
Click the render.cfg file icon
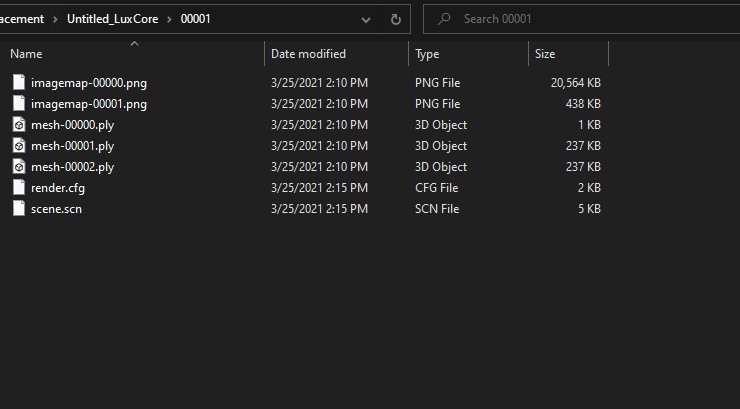pyautogui.click(x=18, y=188)
